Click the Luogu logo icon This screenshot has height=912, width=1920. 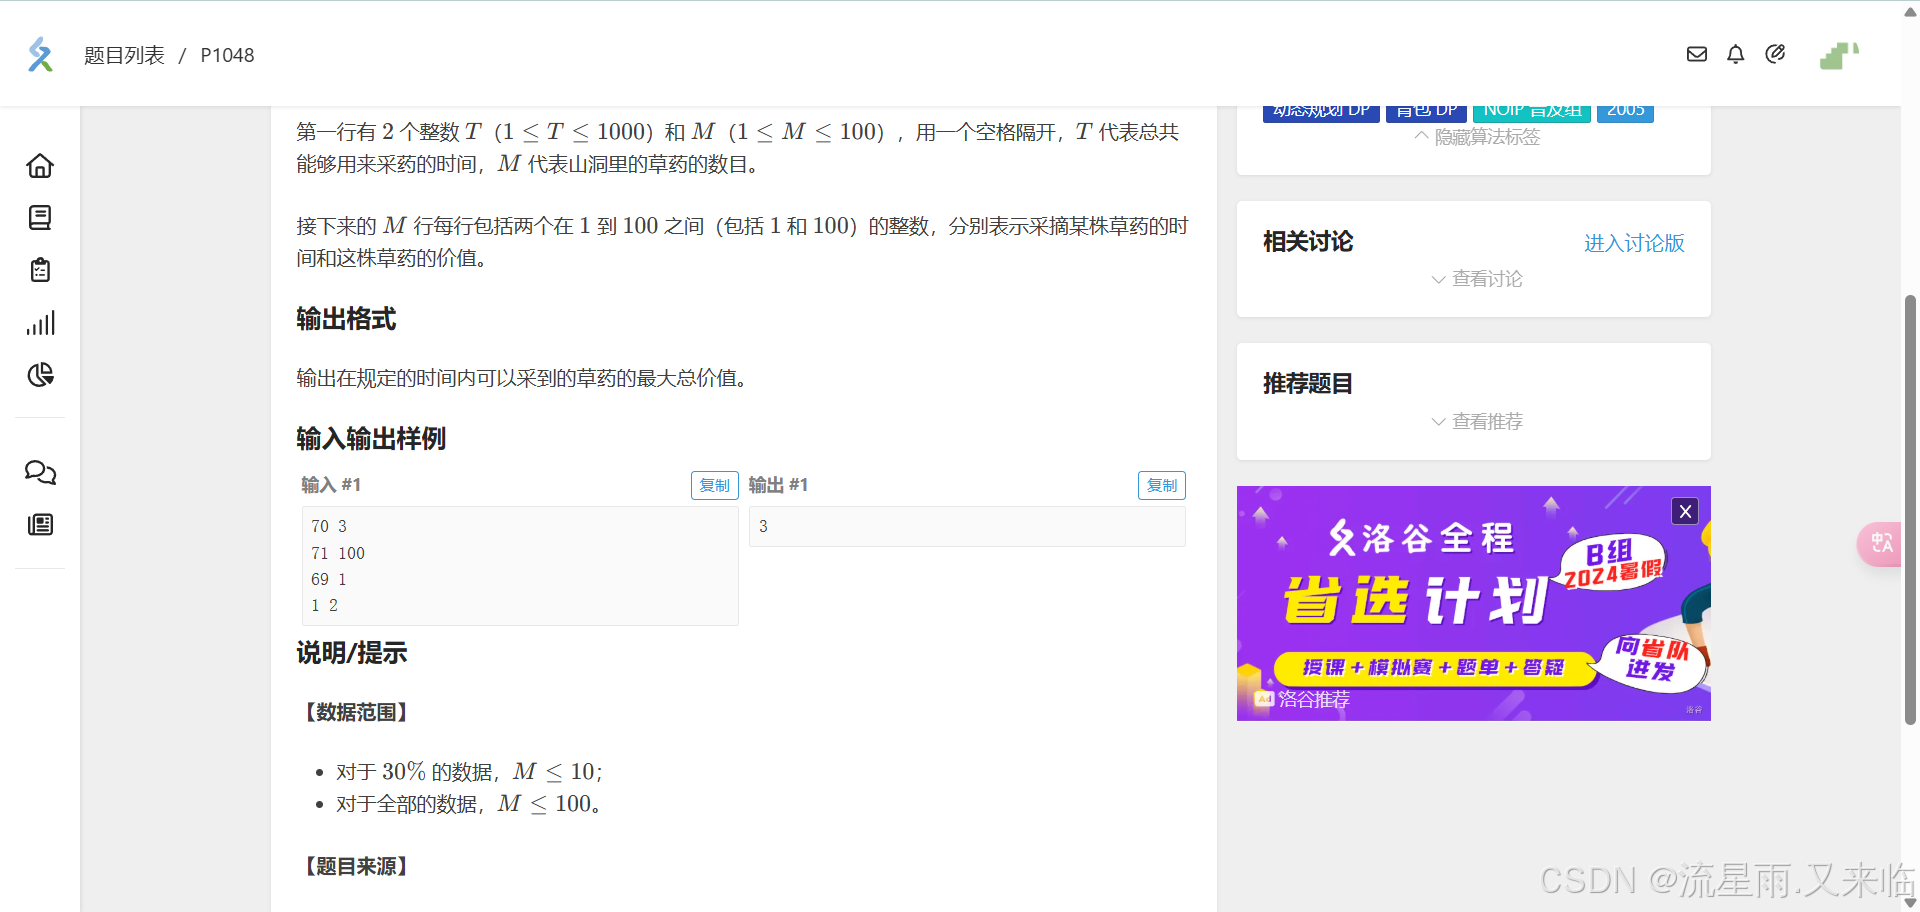tap(40, 55)
